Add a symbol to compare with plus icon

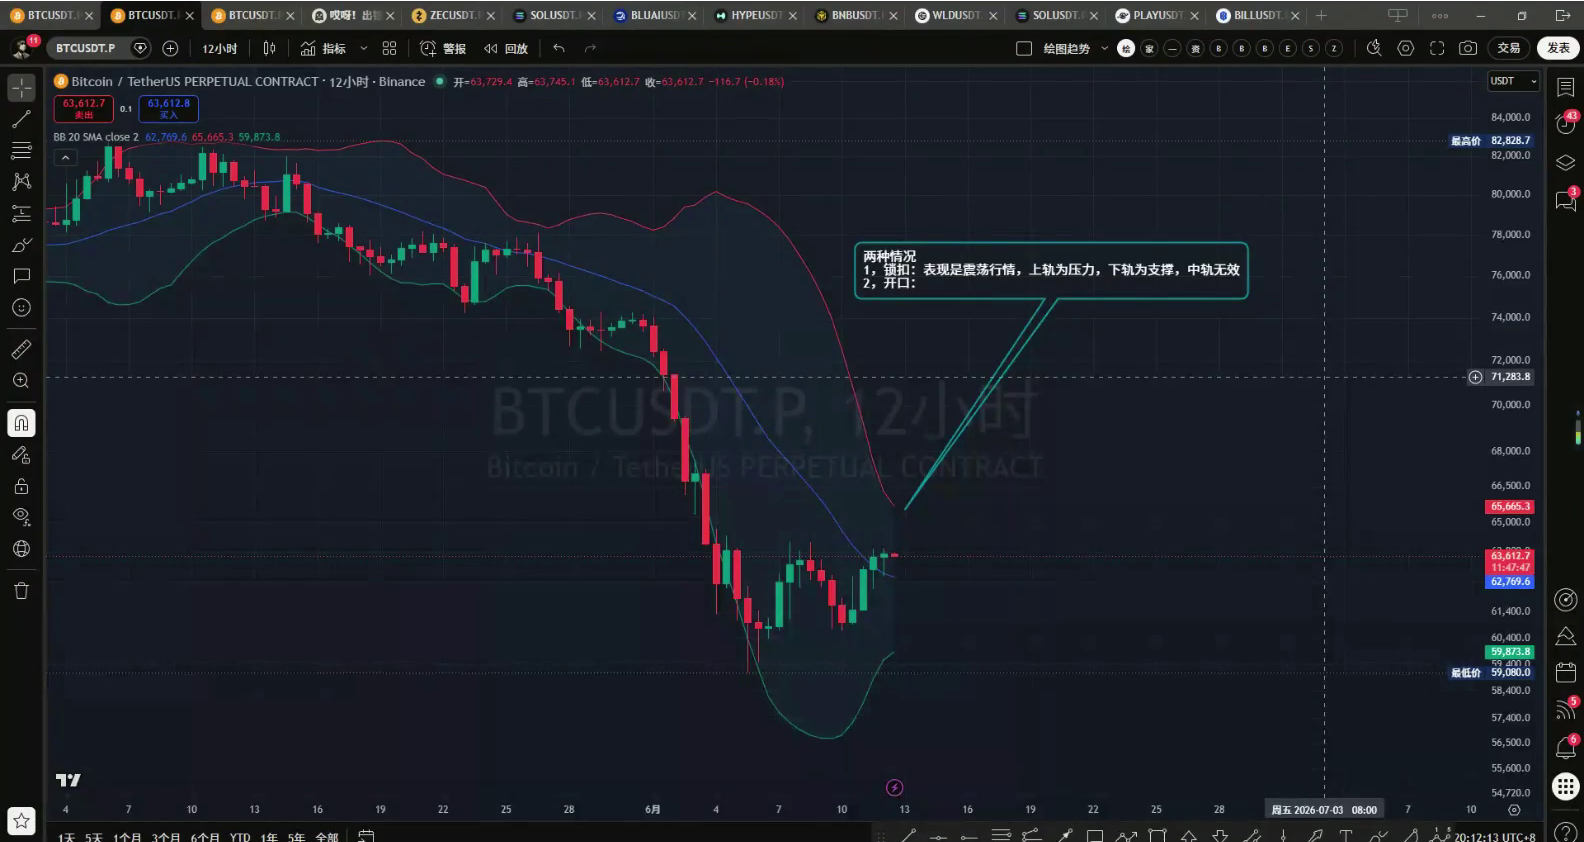coord(170,48)
